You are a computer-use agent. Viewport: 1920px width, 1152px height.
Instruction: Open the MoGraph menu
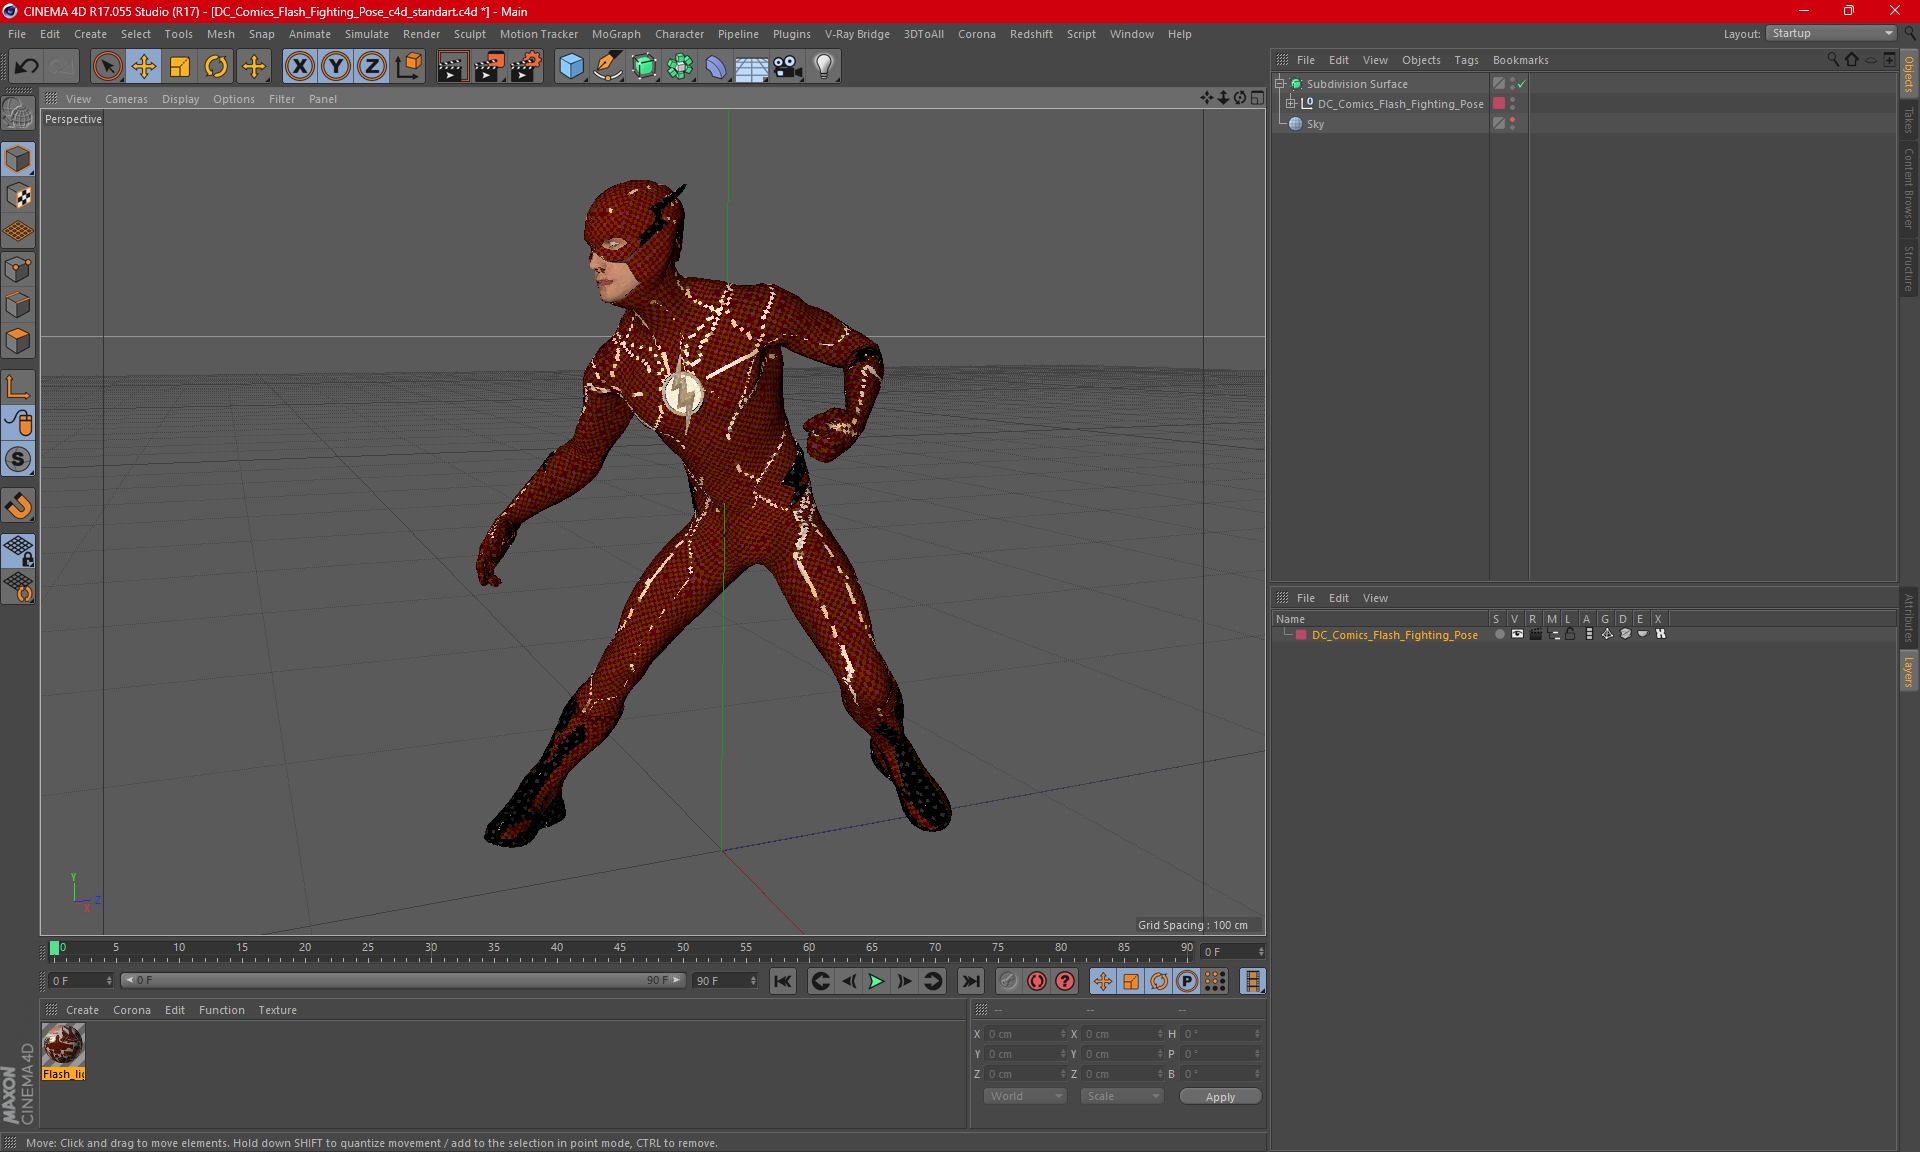pyautogui.click(x=616, y=34)
